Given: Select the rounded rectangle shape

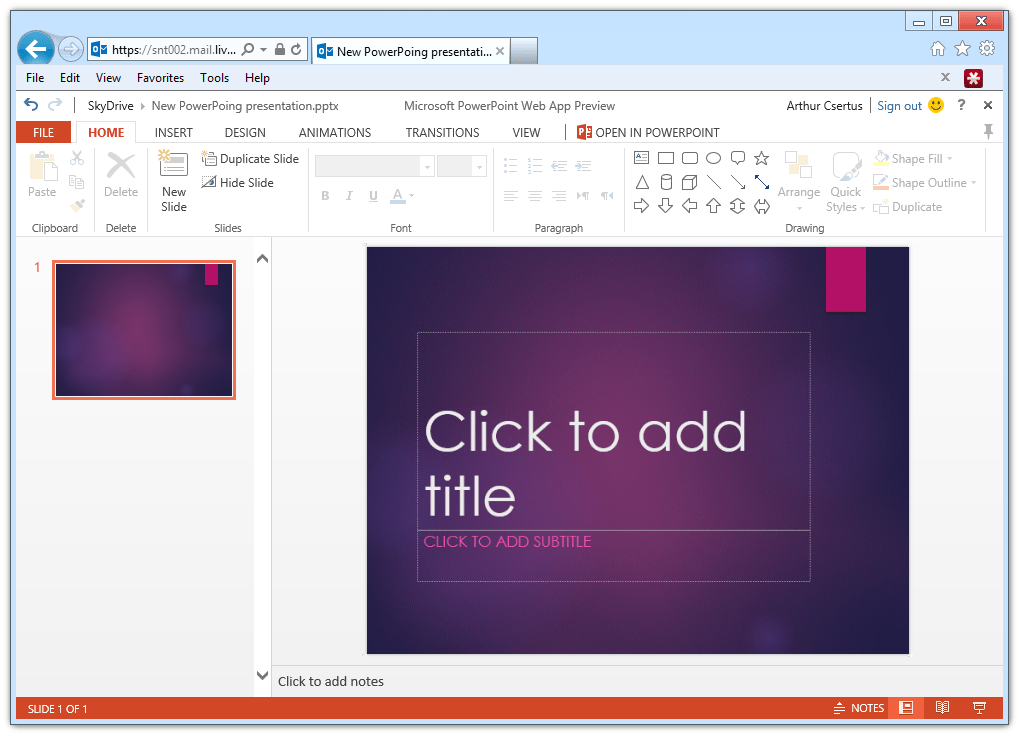Looking at the screenshot, I should click(x=690, y=158).
